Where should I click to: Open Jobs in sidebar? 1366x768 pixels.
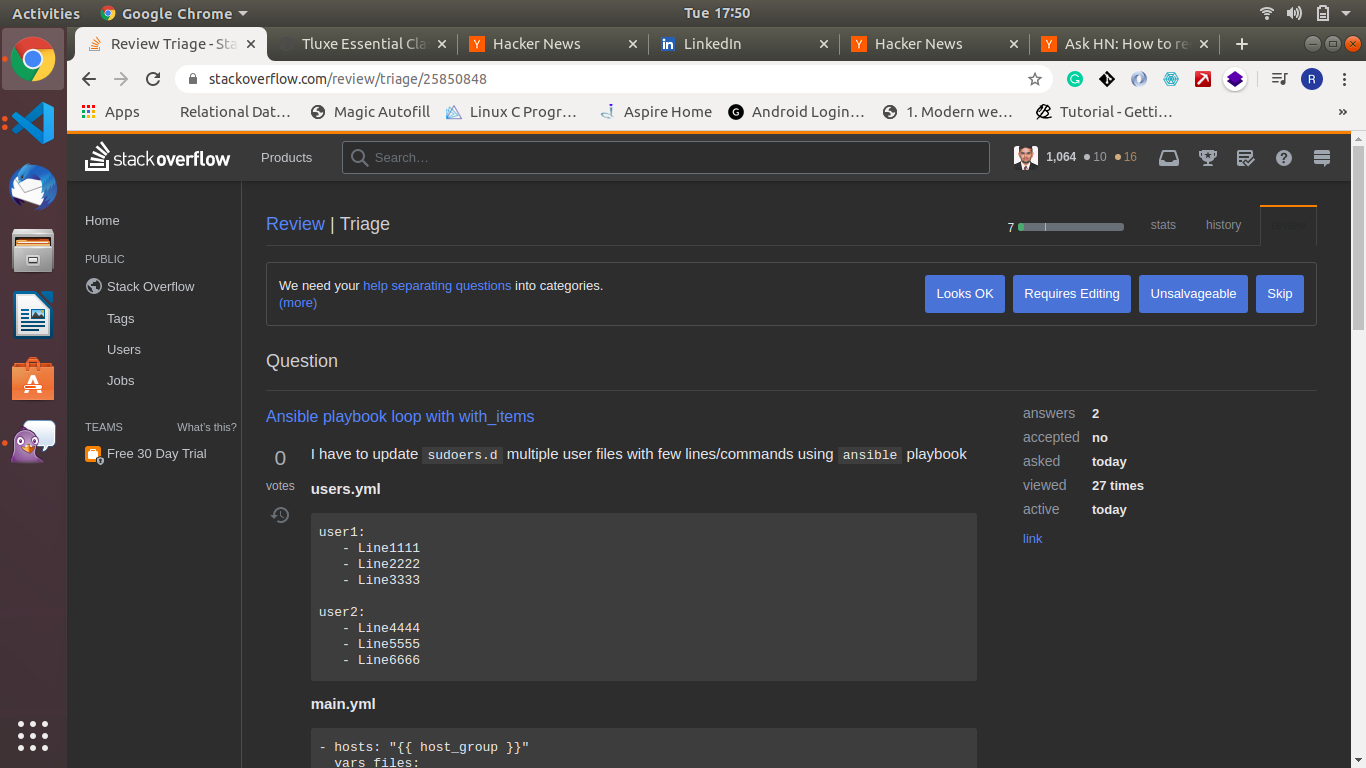(120, 381)
